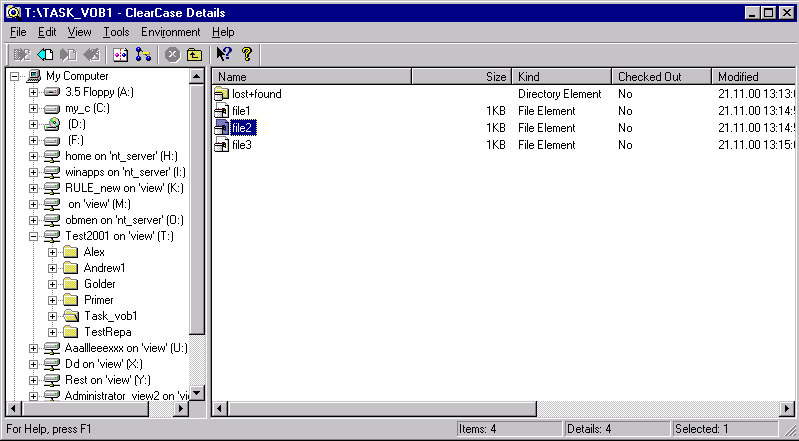Click tree pane vertical scroll down arrow
The height and width of the screenshot is (441, 799).
click(197, 393)
